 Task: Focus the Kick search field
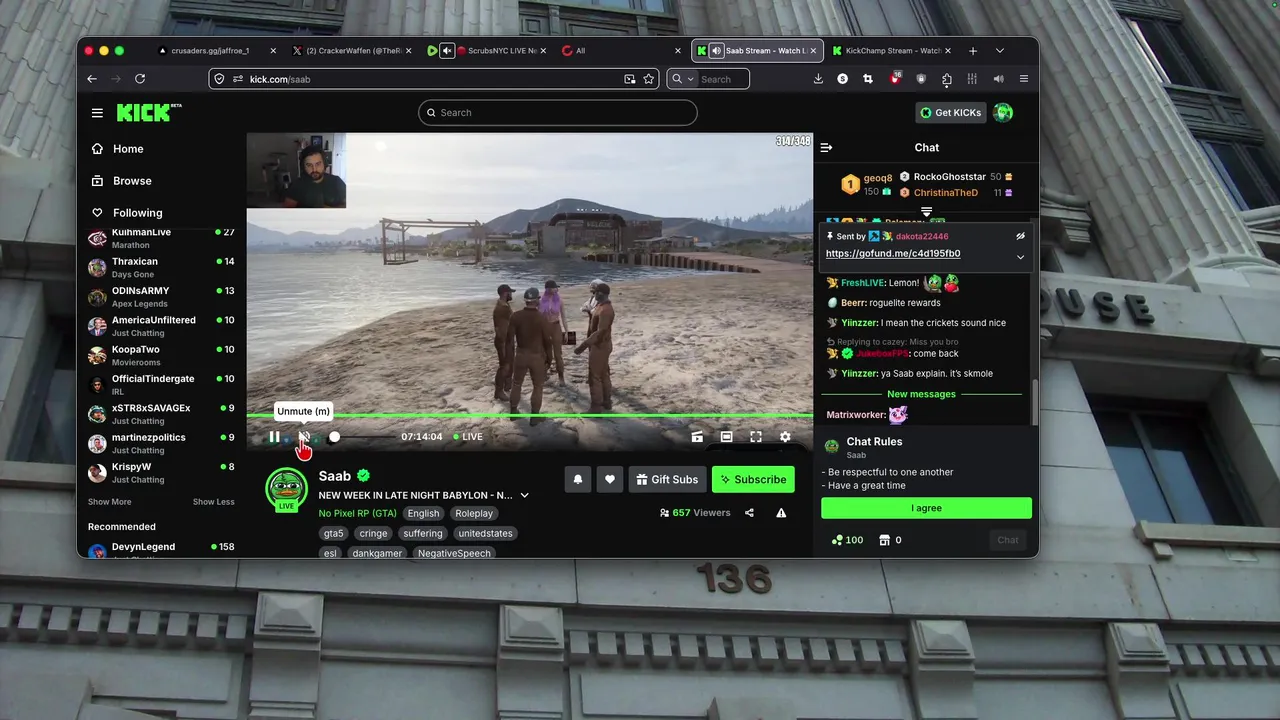557,112
